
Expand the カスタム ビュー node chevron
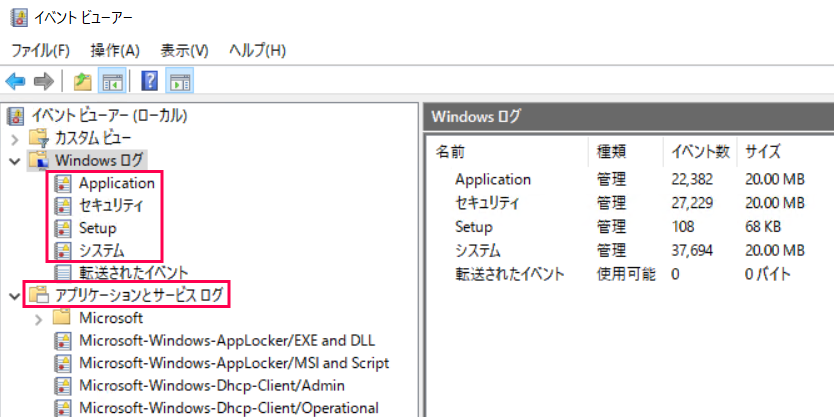[15, 139]
